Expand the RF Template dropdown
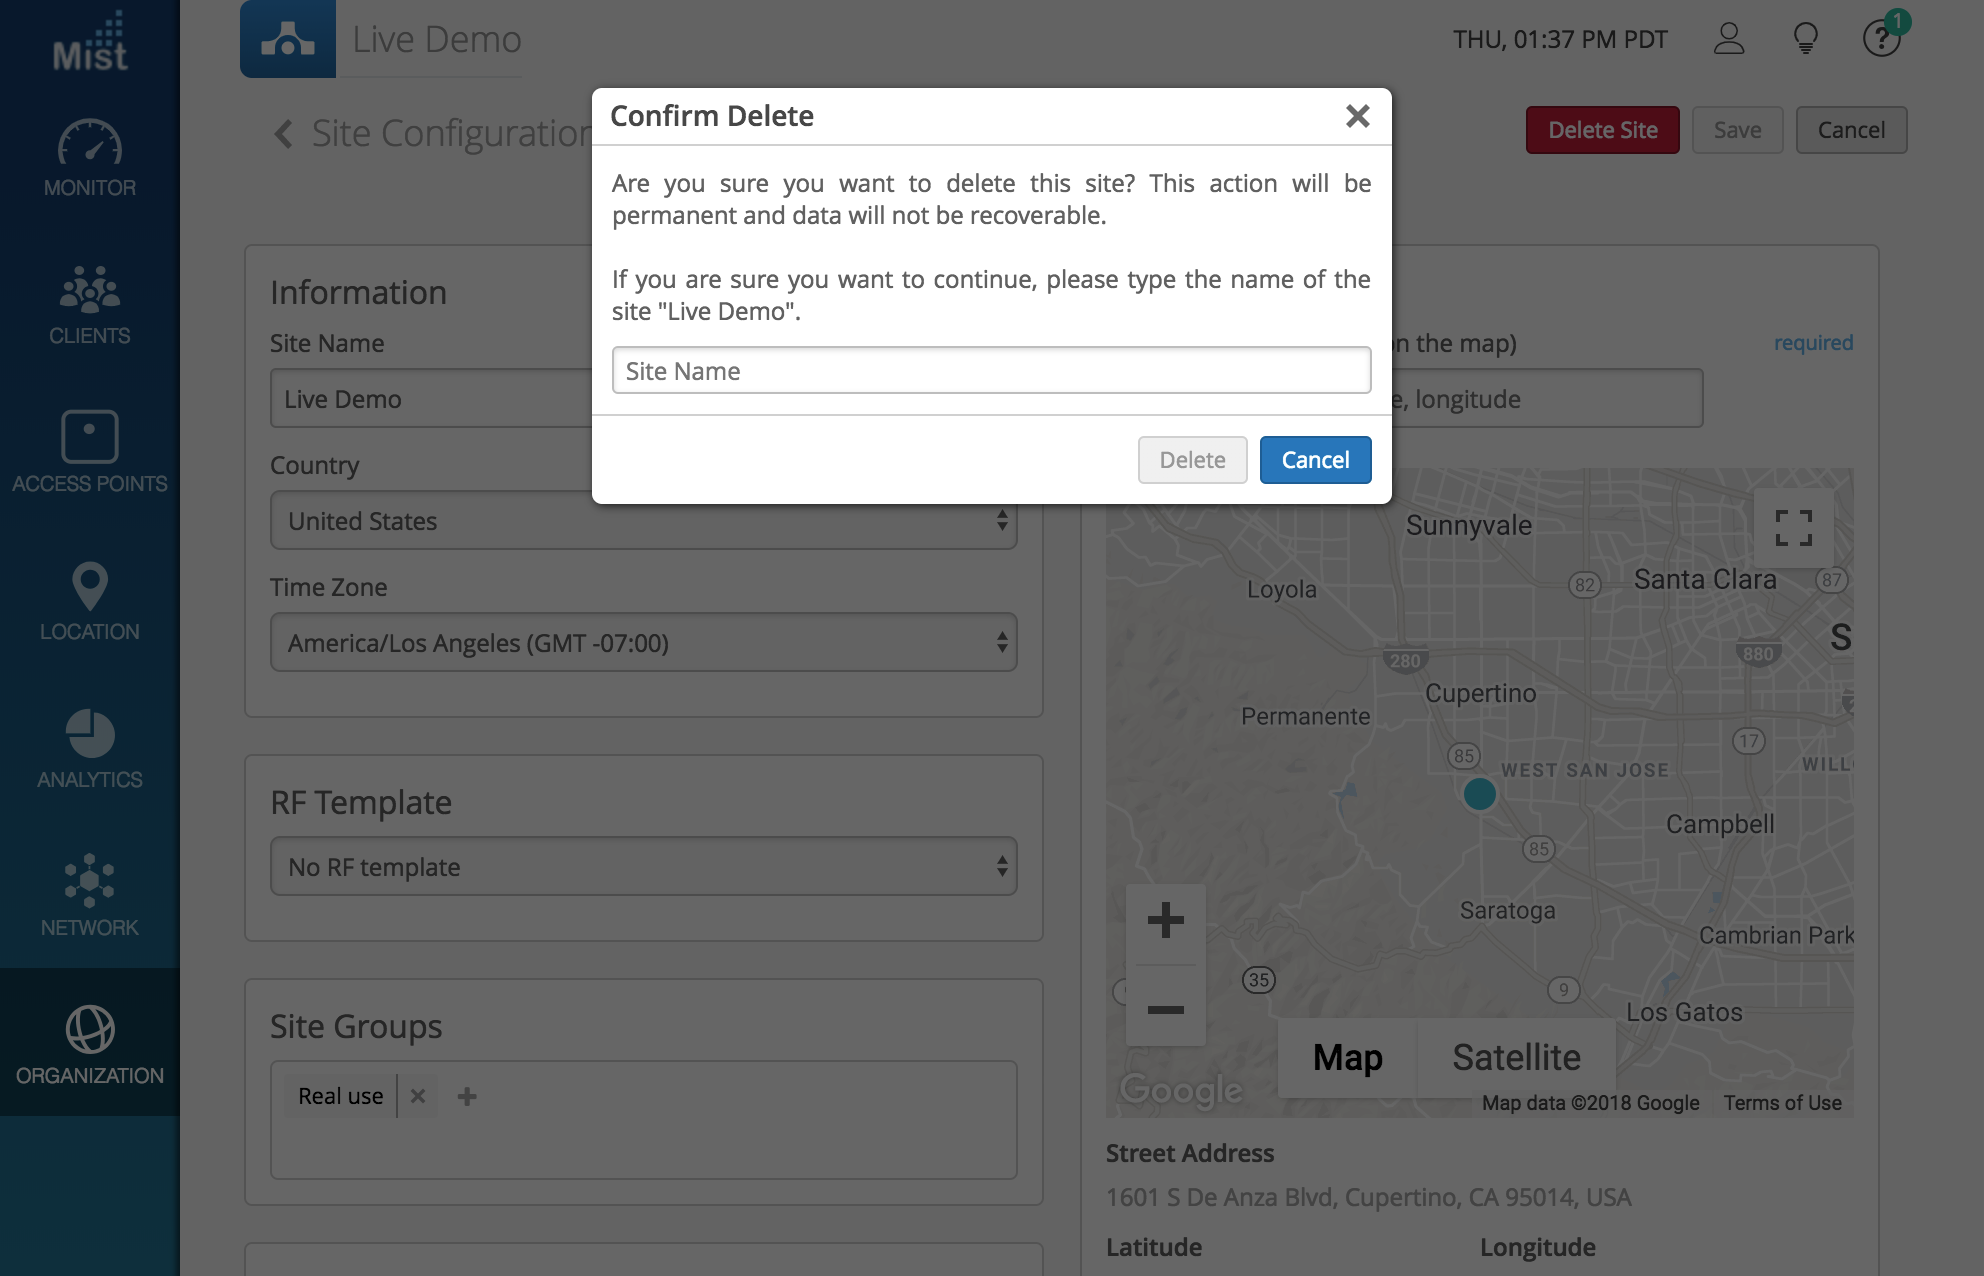This screenshot has height=1276, width=1984. [x=643, y=867]
